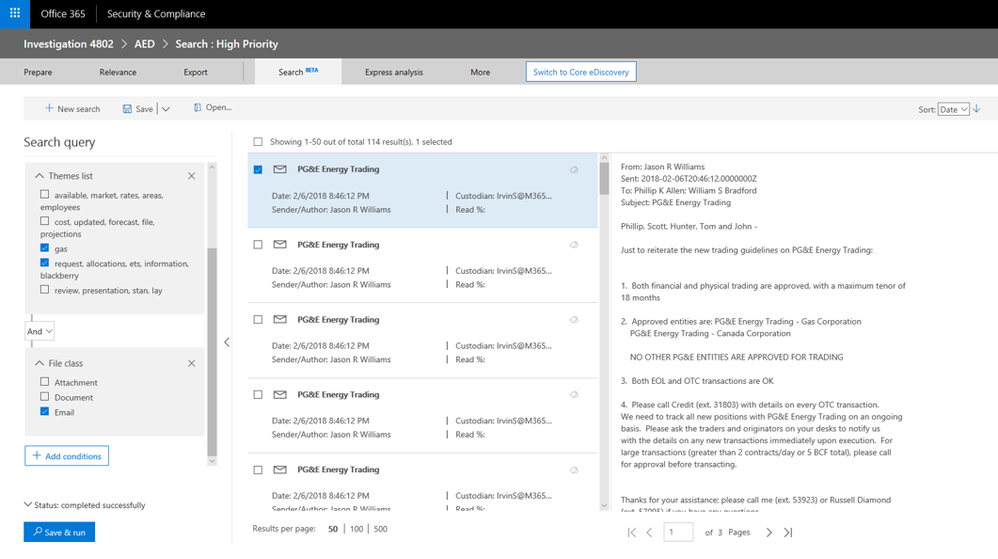Close the Themes list condition
This screenshot has width=998, height=559.
tap(192, 176)
